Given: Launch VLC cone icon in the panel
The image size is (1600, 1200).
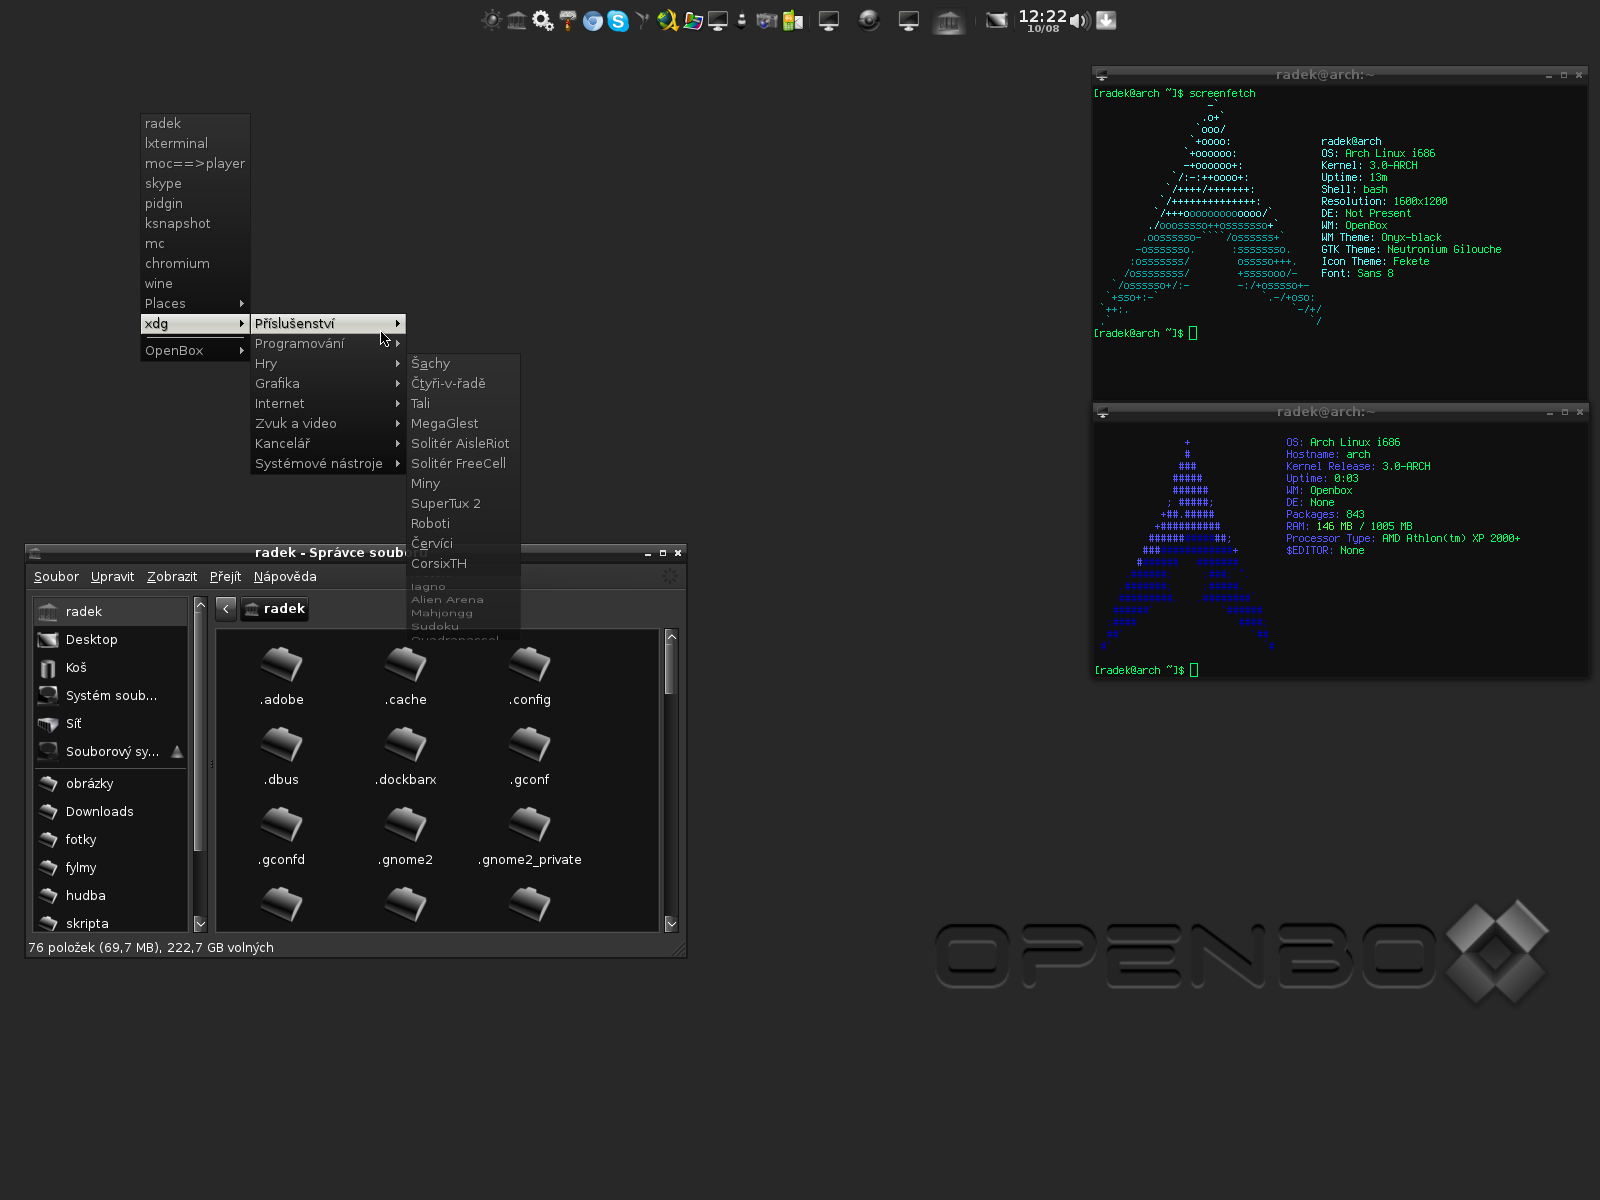Looking at the screenshot, I should 741,20.
